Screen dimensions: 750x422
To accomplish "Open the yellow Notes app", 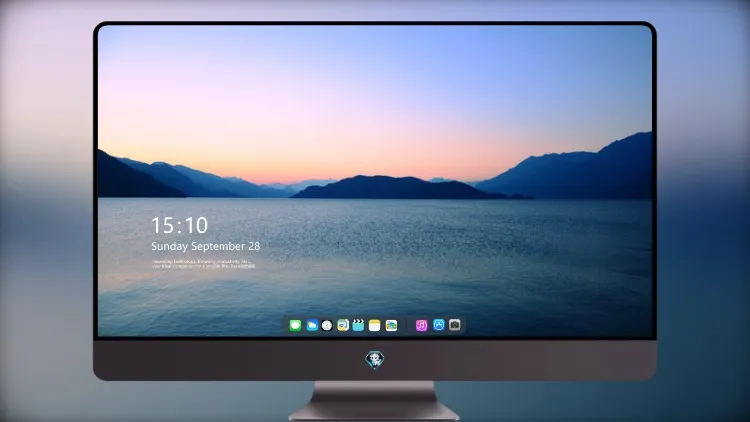I will pyautogui.click(x=375, y=325).
